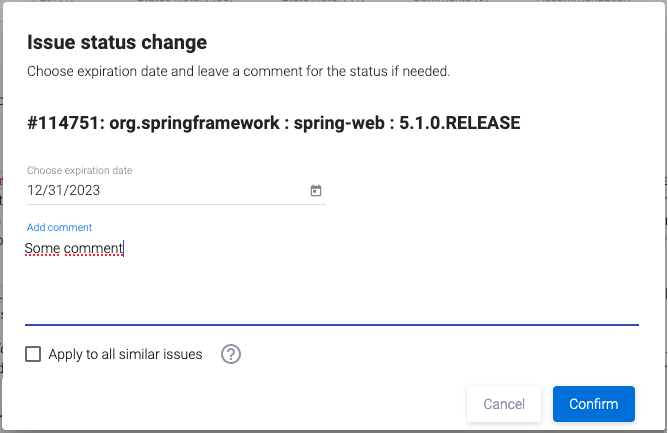
Task: Click the 'Choose expiration date and leave a comment' description
Action: pos(238,72)
